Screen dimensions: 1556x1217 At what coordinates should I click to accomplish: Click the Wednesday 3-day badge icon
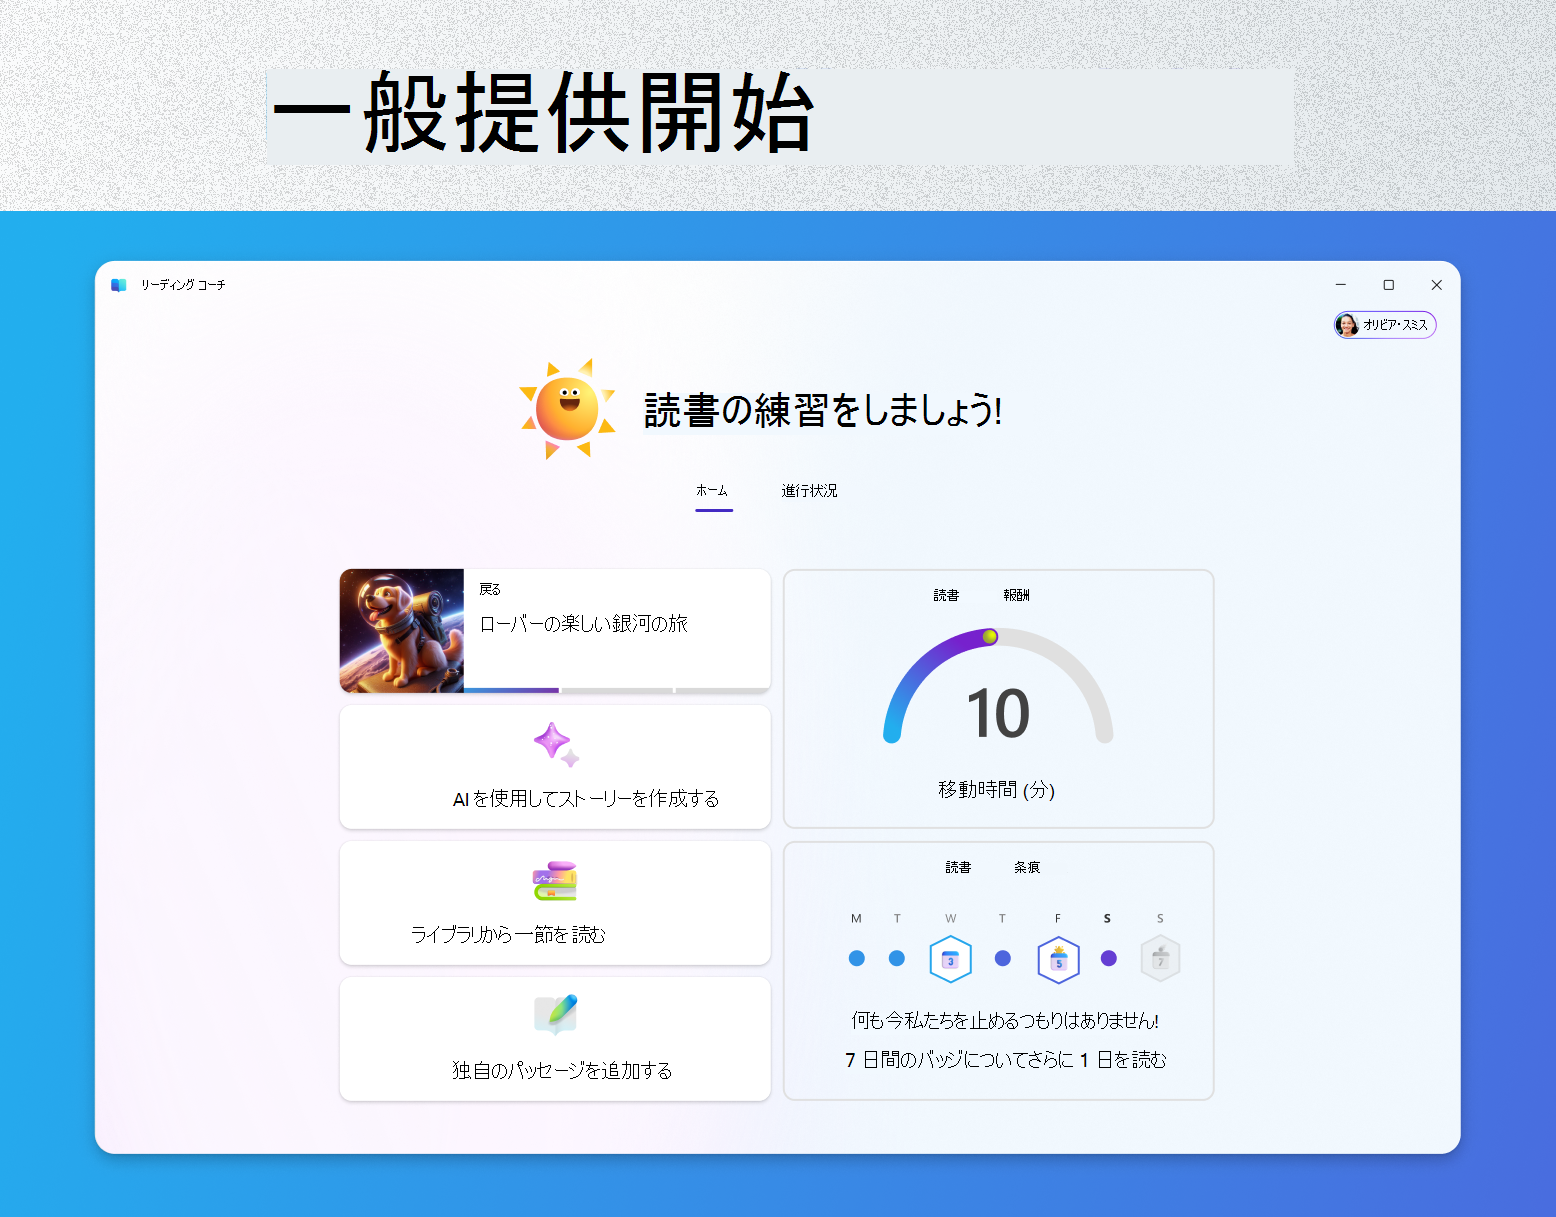[951, 960]
